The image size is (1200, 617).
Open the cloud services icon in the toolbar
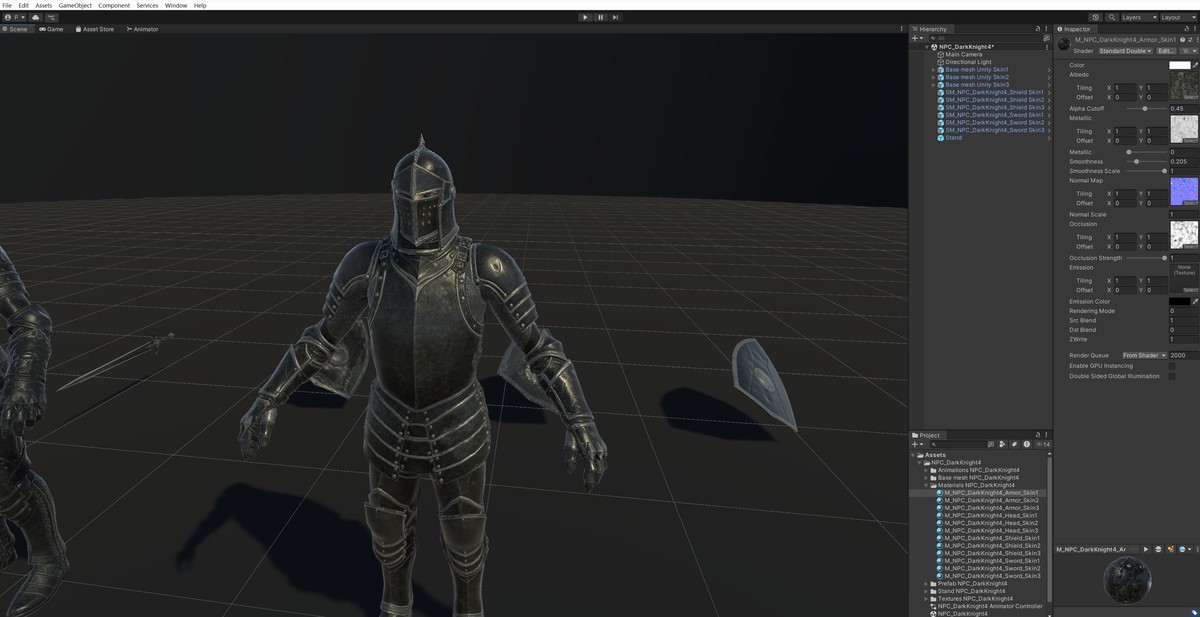tap(36, 17)
